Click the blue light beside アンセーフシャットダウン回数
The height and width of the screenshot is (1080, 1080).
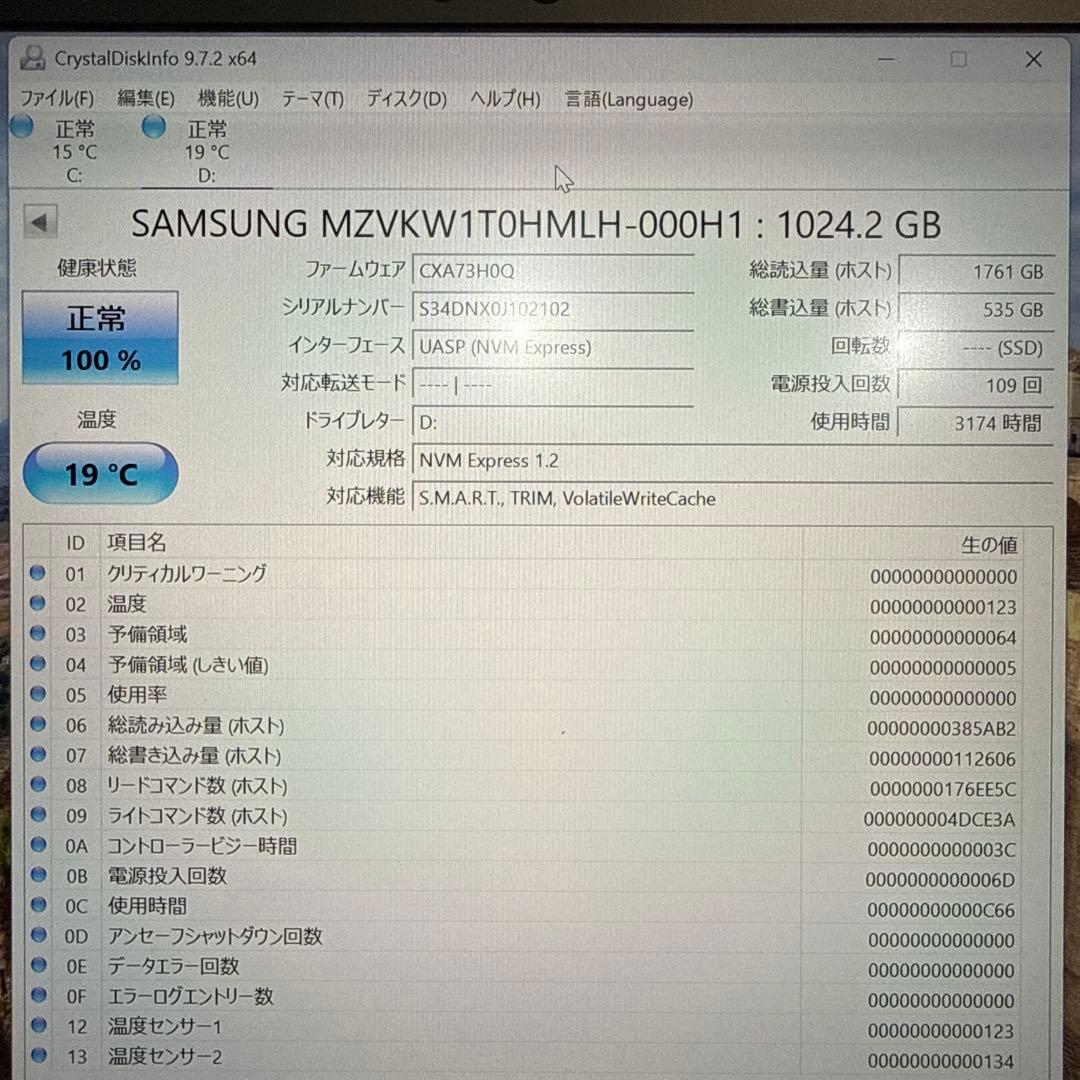[37, 934]
